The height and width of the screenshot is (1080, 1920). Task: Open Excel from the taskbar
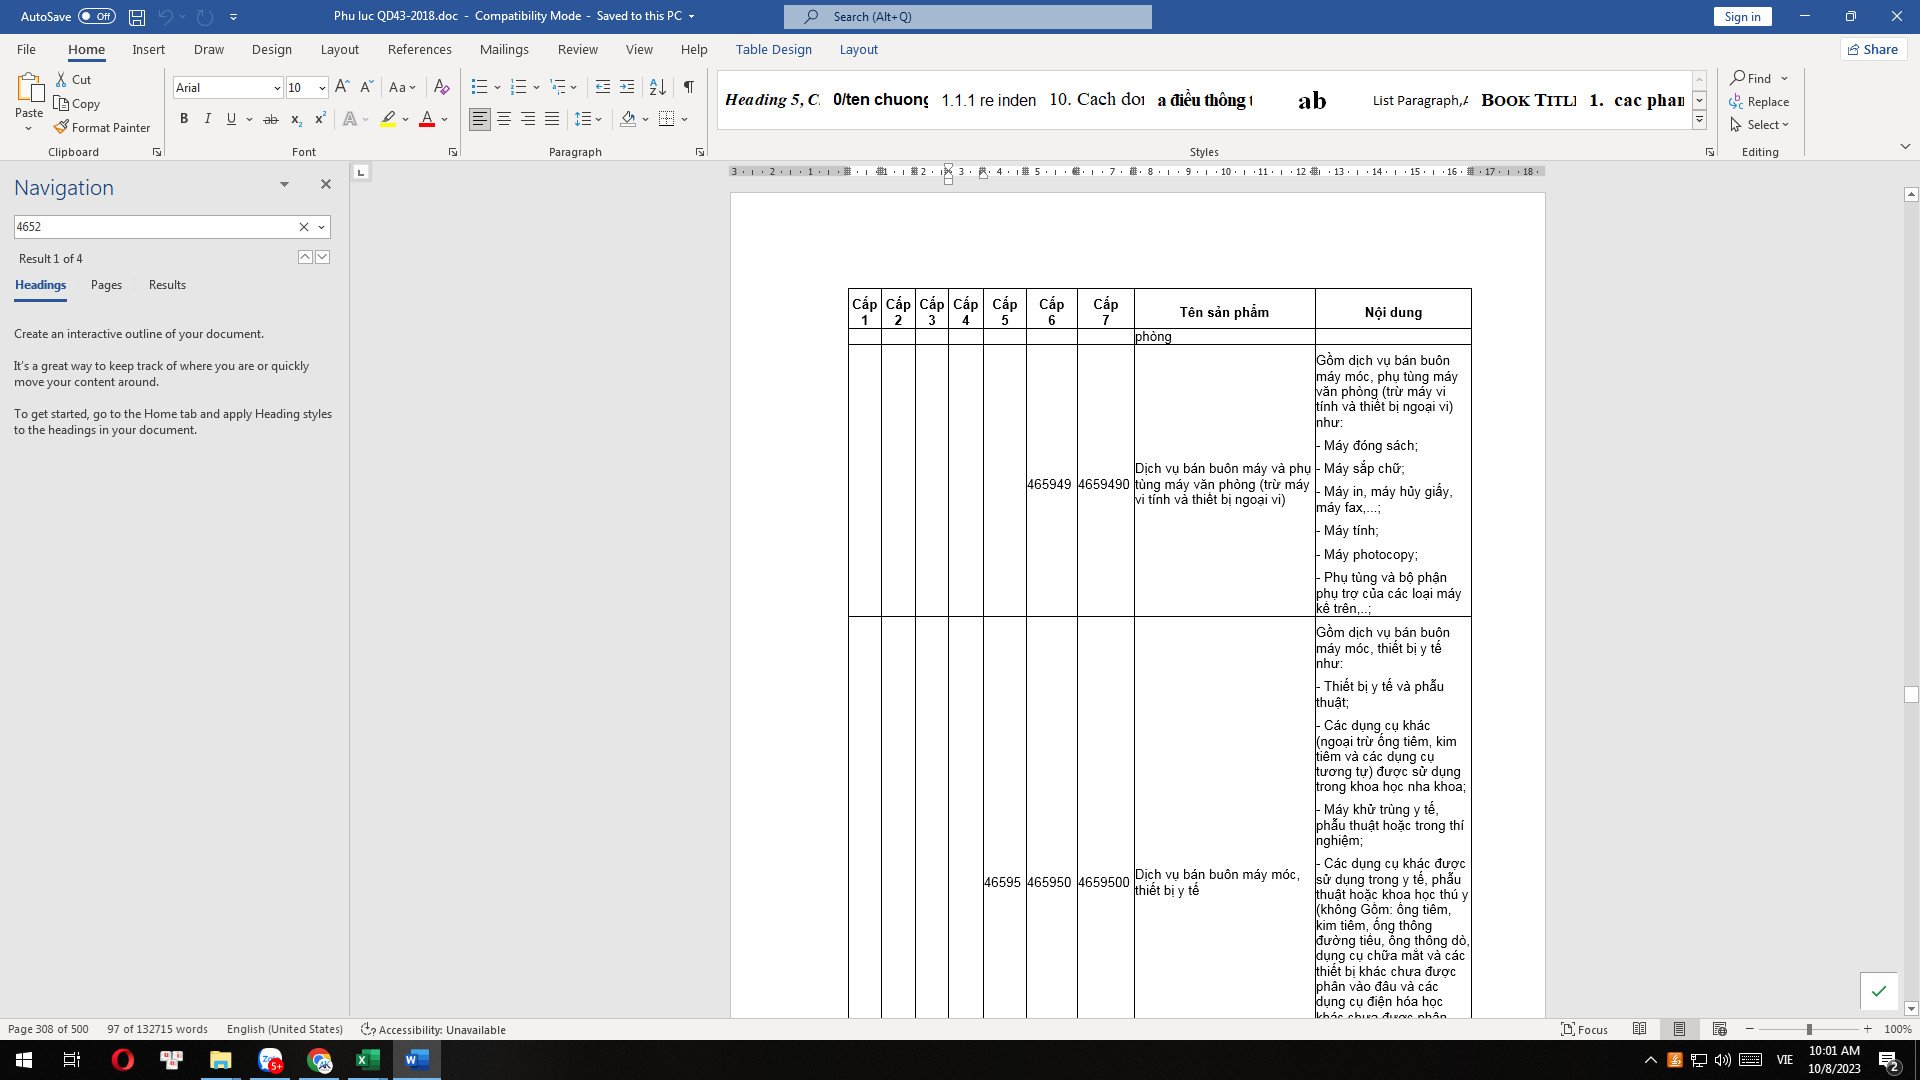367,1060
